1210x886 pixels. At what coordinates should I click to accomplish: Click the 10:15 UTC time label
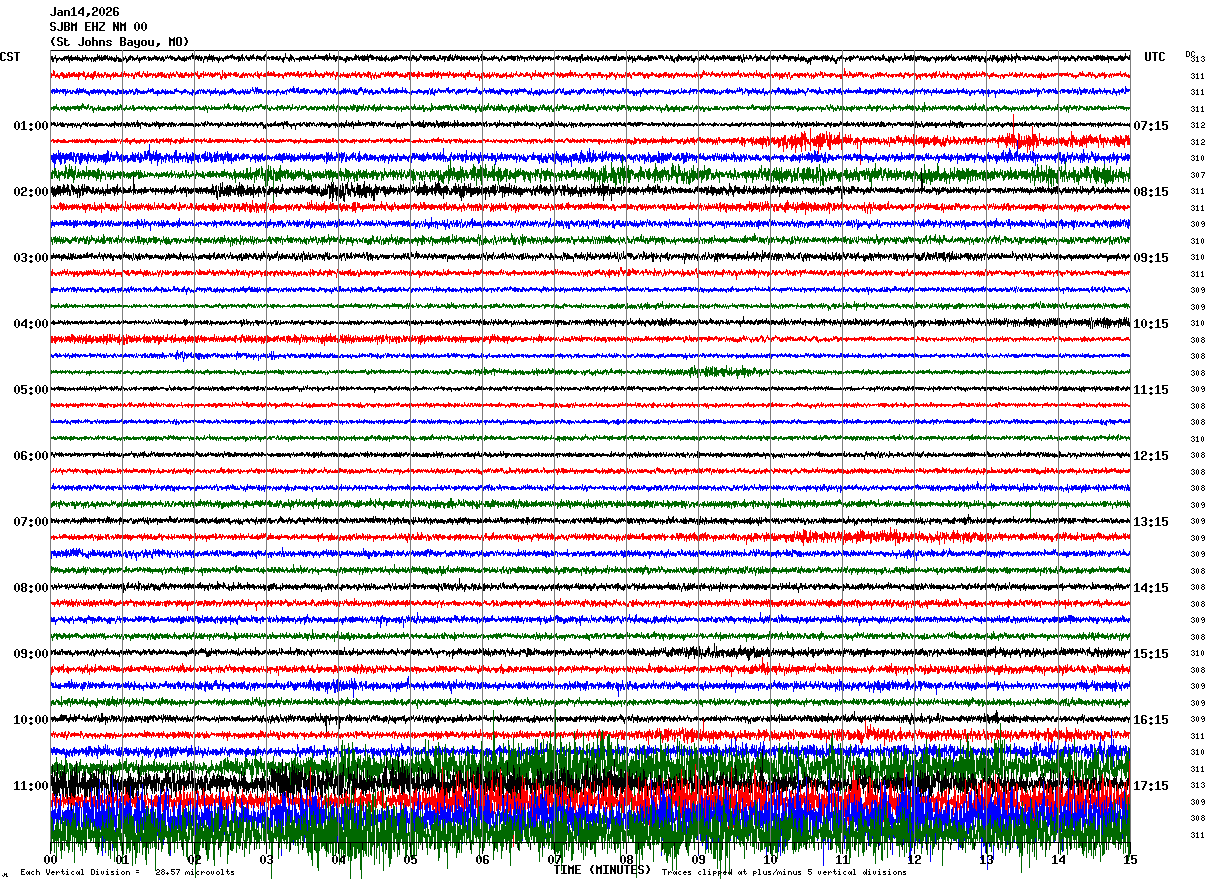pyautogui.click(x=1151, y=324)
